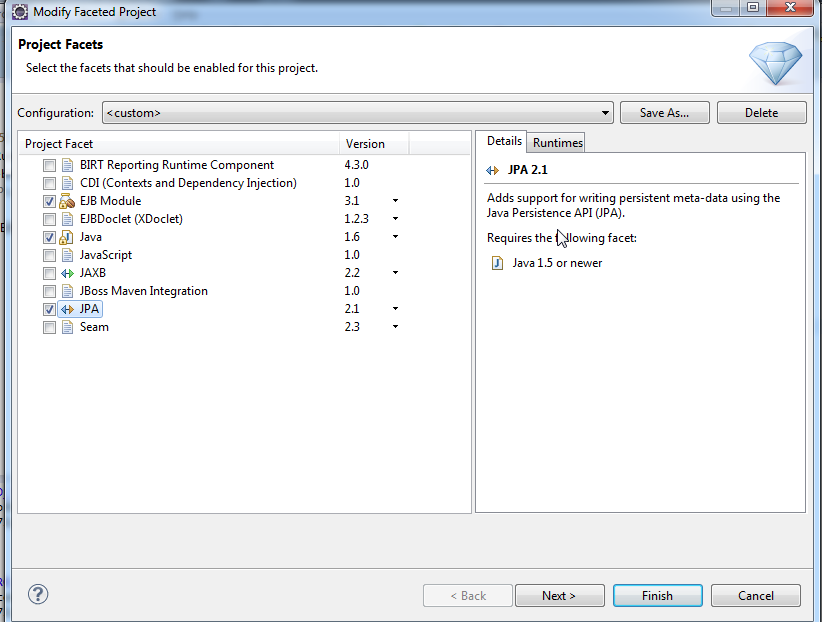Click the Java facet icon

tap(68, 237)
